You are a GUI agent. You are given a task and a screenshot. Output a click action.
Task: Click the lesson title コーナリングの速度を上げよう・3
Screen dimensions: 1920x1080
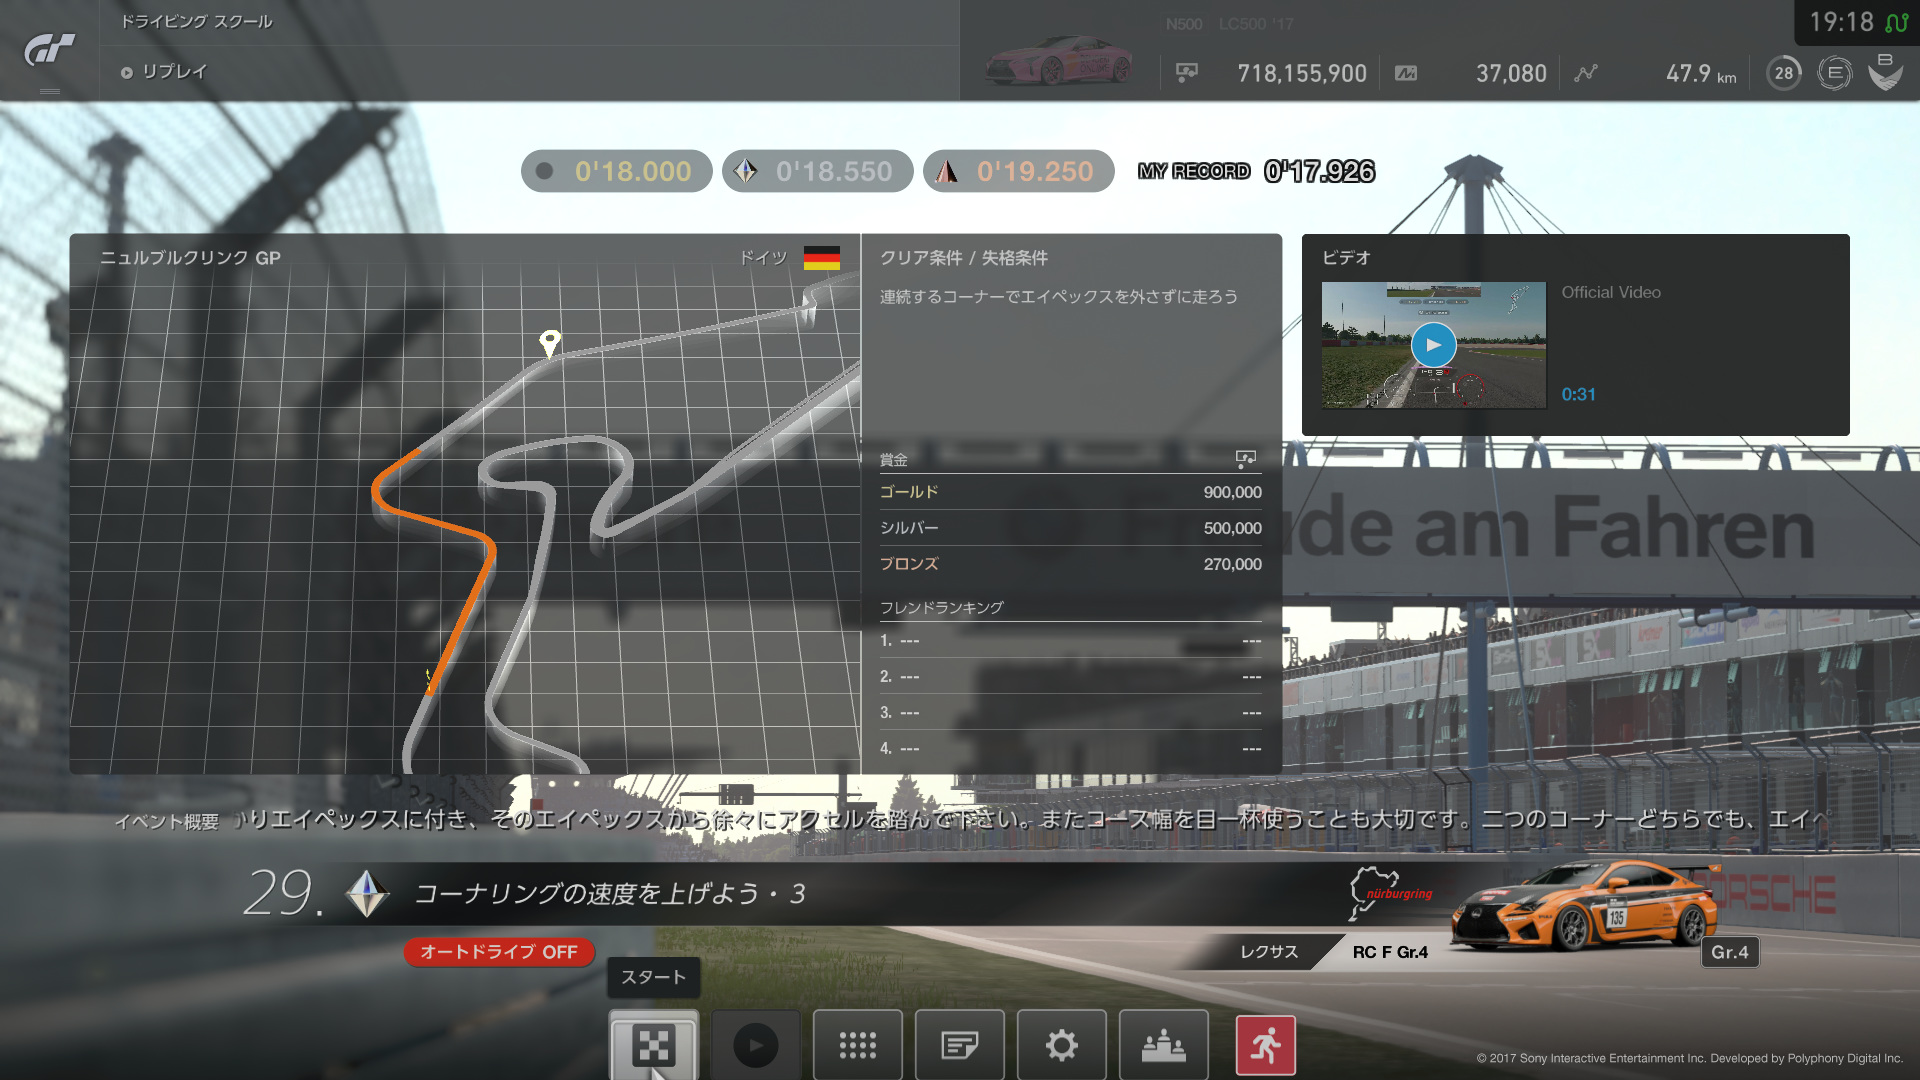[610, 894]
